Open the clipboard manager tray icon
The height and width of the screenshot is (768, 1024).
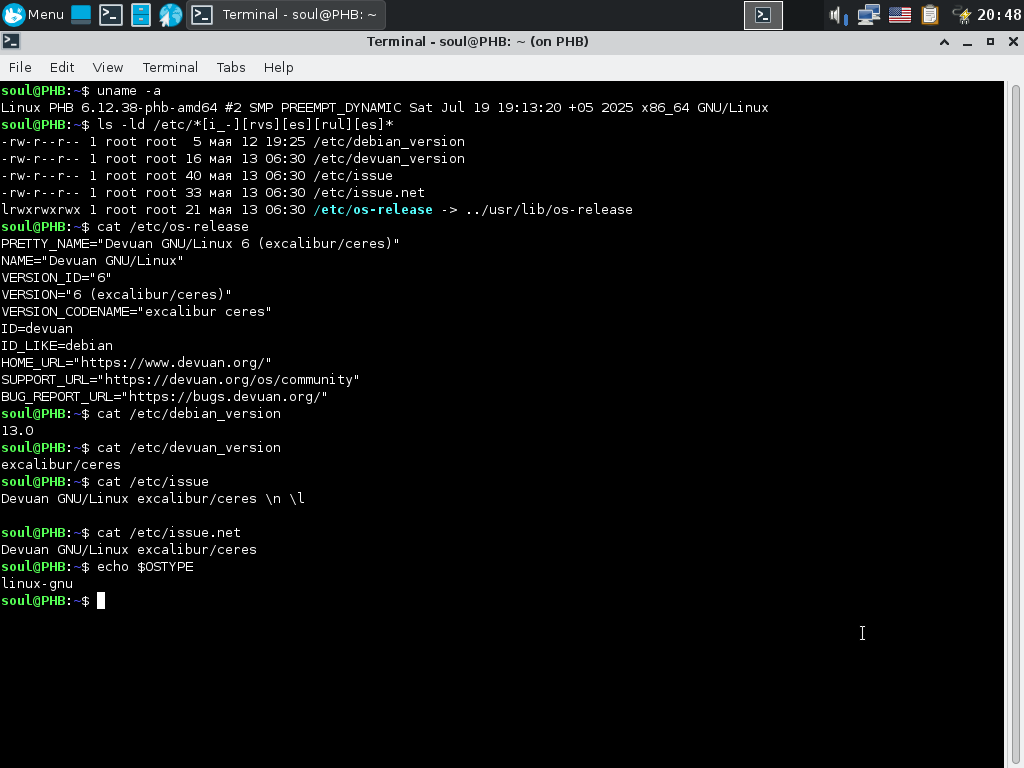tap(930, 15)
